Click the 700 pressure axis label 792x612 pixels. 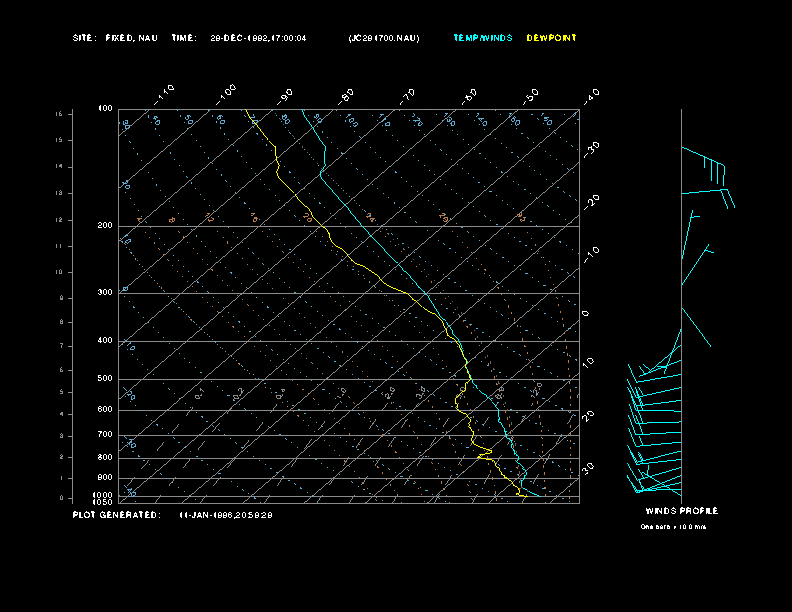[105, 435]
